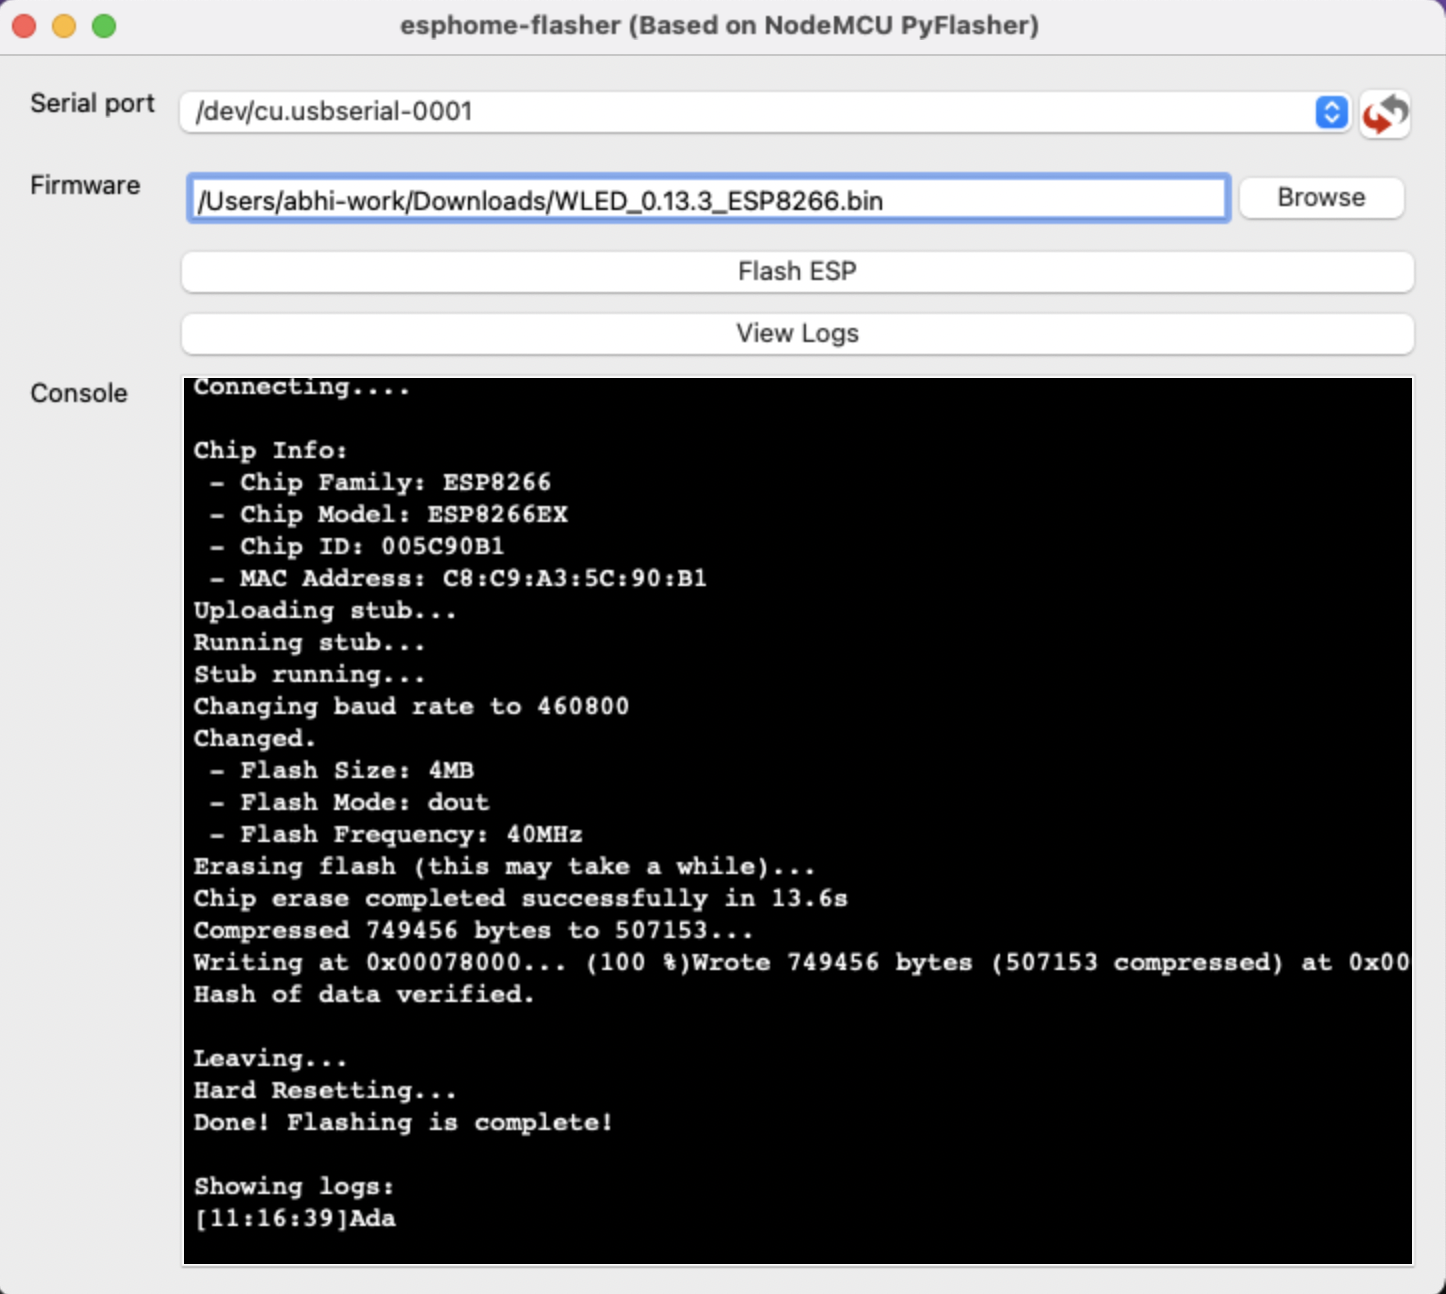
Task: Click the Browse button
Action: (1321, 197)
